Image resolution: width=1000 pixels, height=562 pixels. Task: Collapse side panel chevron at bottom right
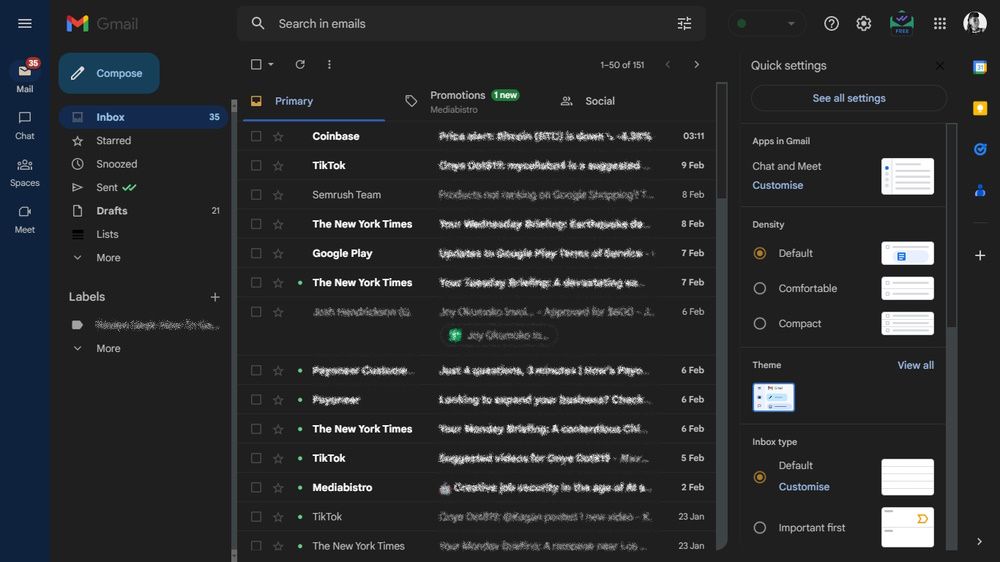click(980, 542)
